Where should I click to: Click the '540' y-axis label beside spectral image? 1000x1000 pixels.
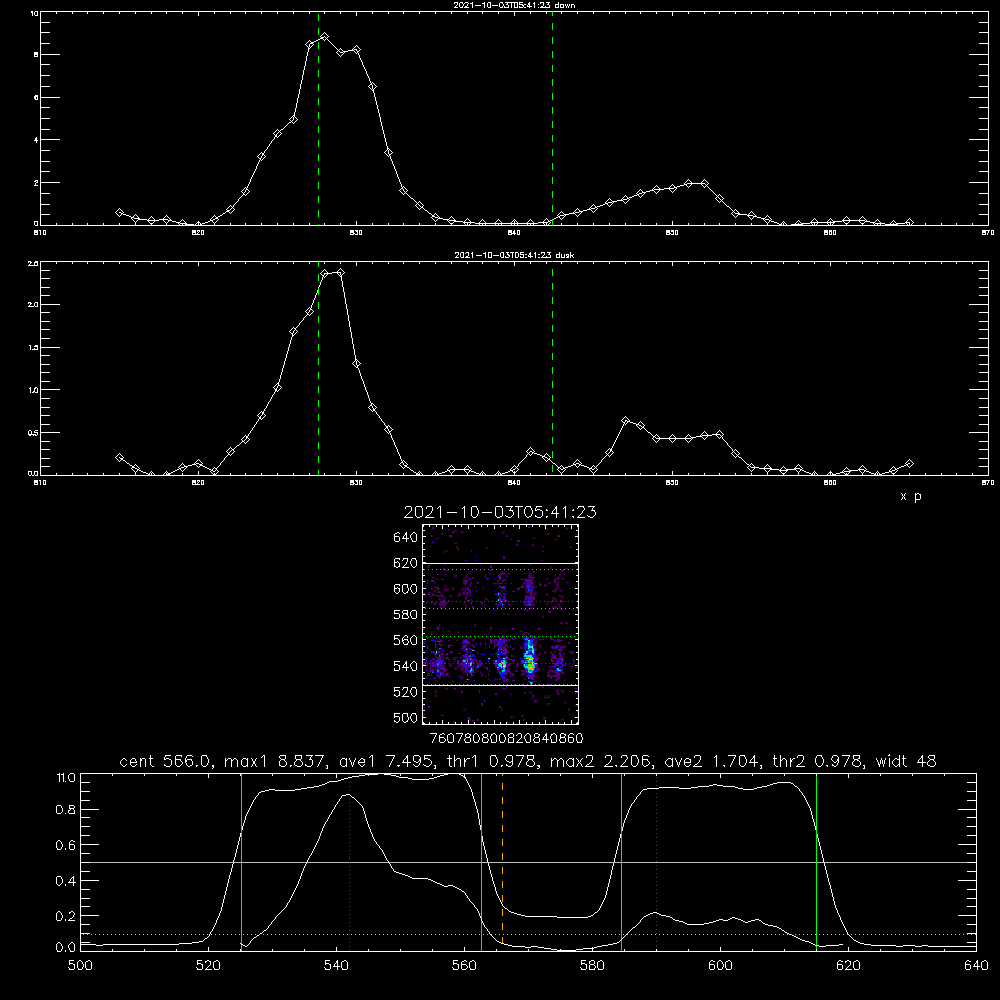(x=406, y=666)
